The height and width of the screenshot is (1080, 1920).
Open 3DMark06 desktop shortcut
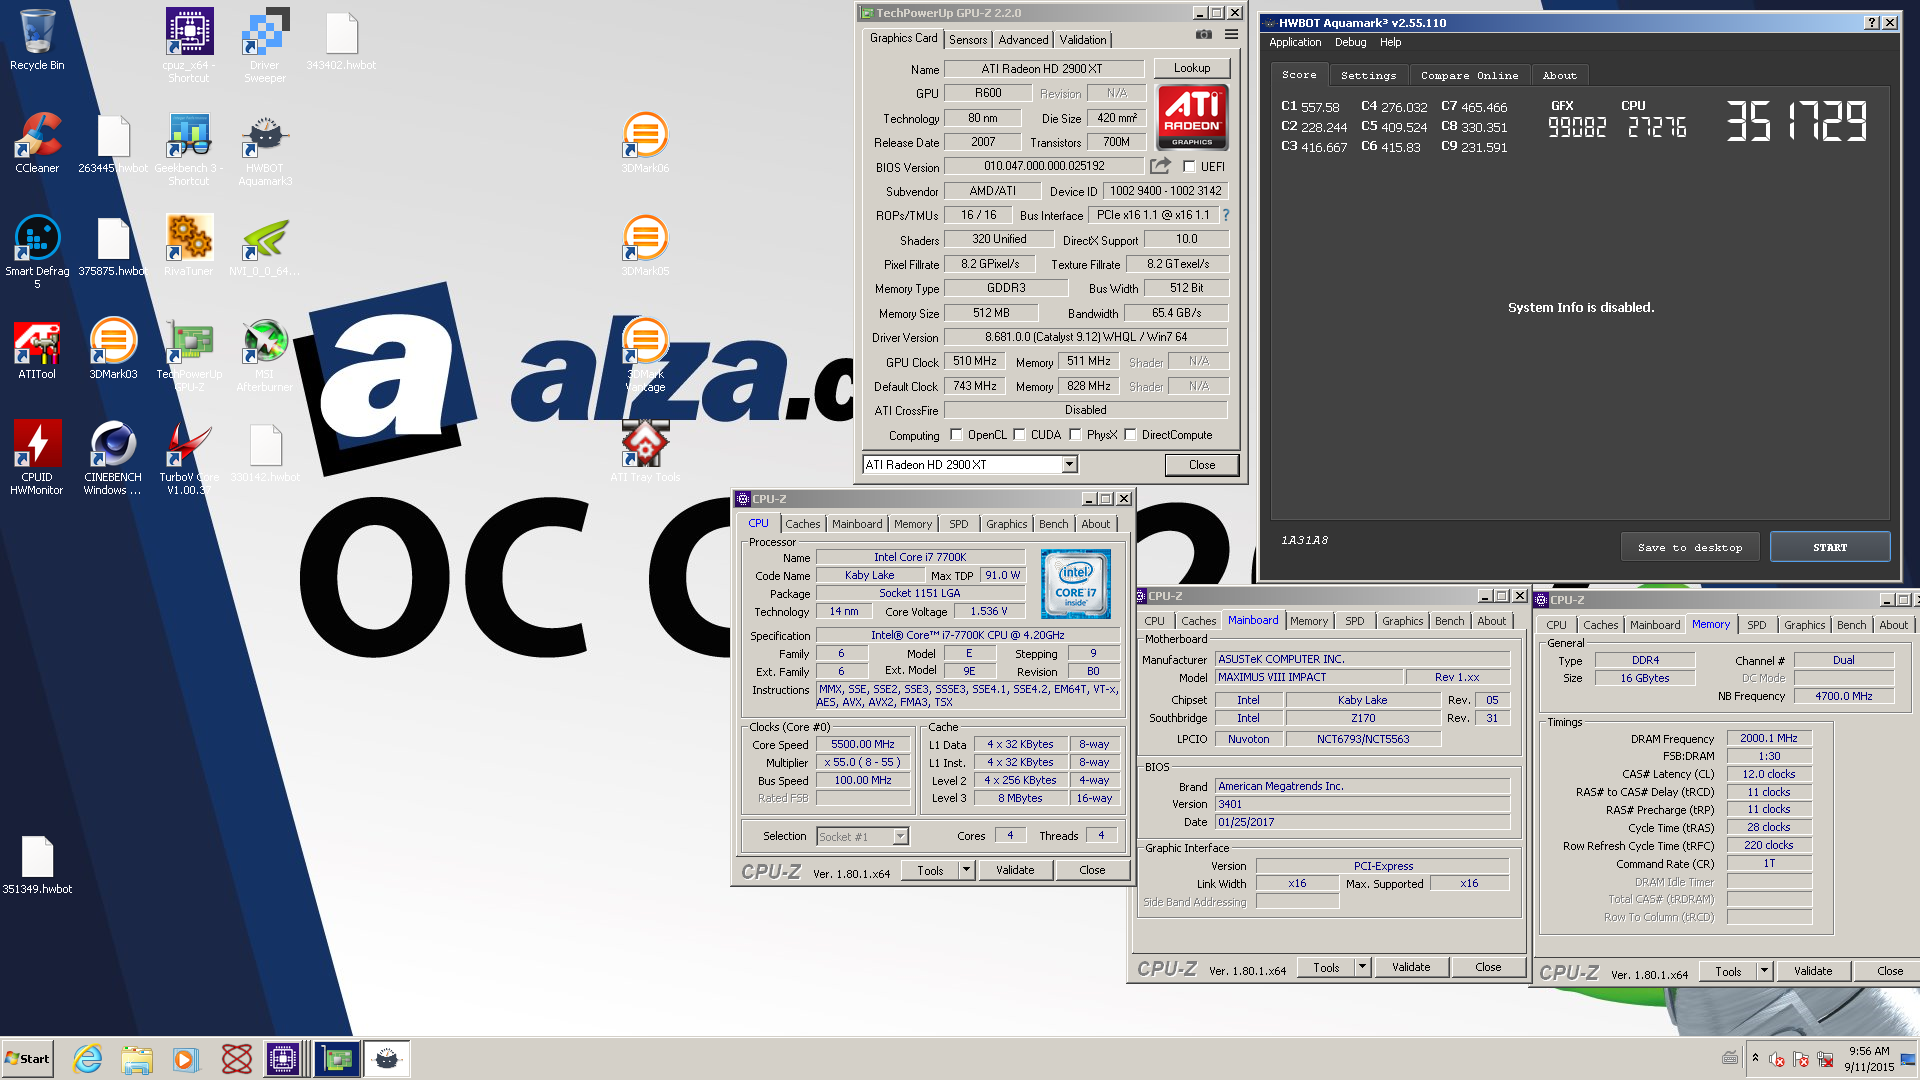645,143
